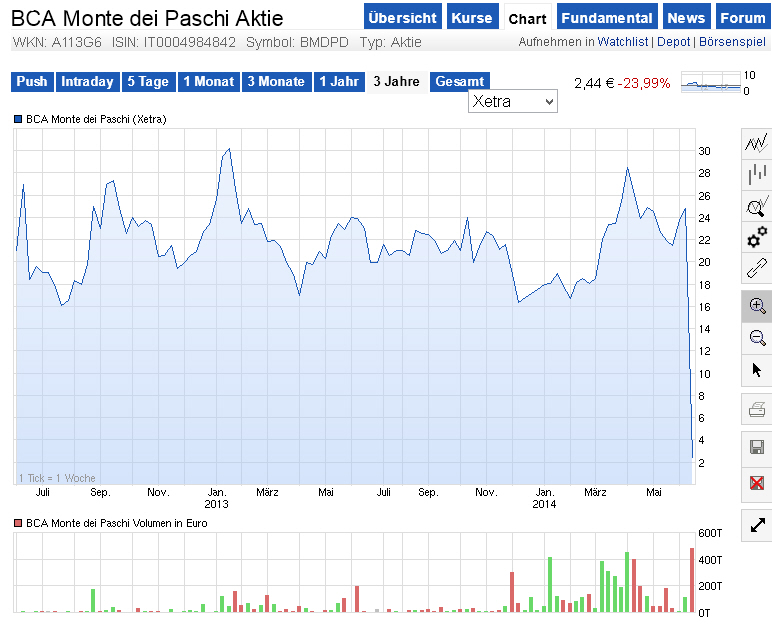Click the price chart peak near Jan. 2013
This screenshot has width=772, height=642.
tap(229, 149)
